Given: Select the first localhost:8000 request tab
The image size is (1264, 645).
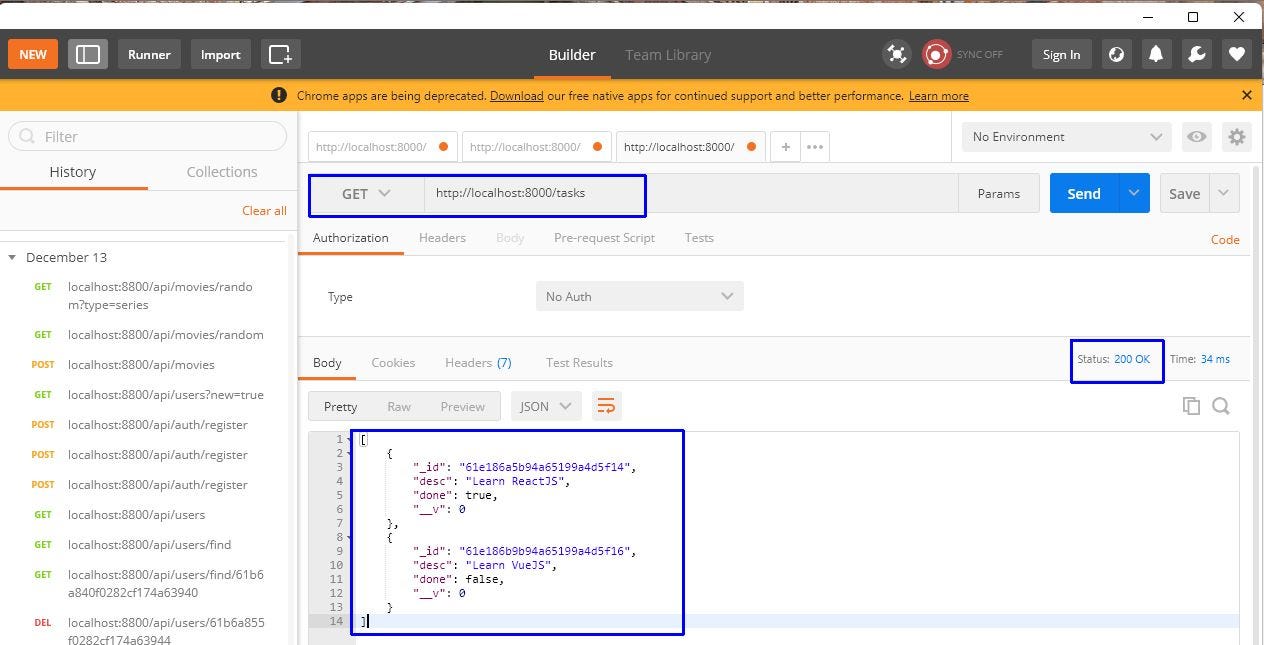Looking at the screenshot, I should pyautogui.click(x=383, y=147).
